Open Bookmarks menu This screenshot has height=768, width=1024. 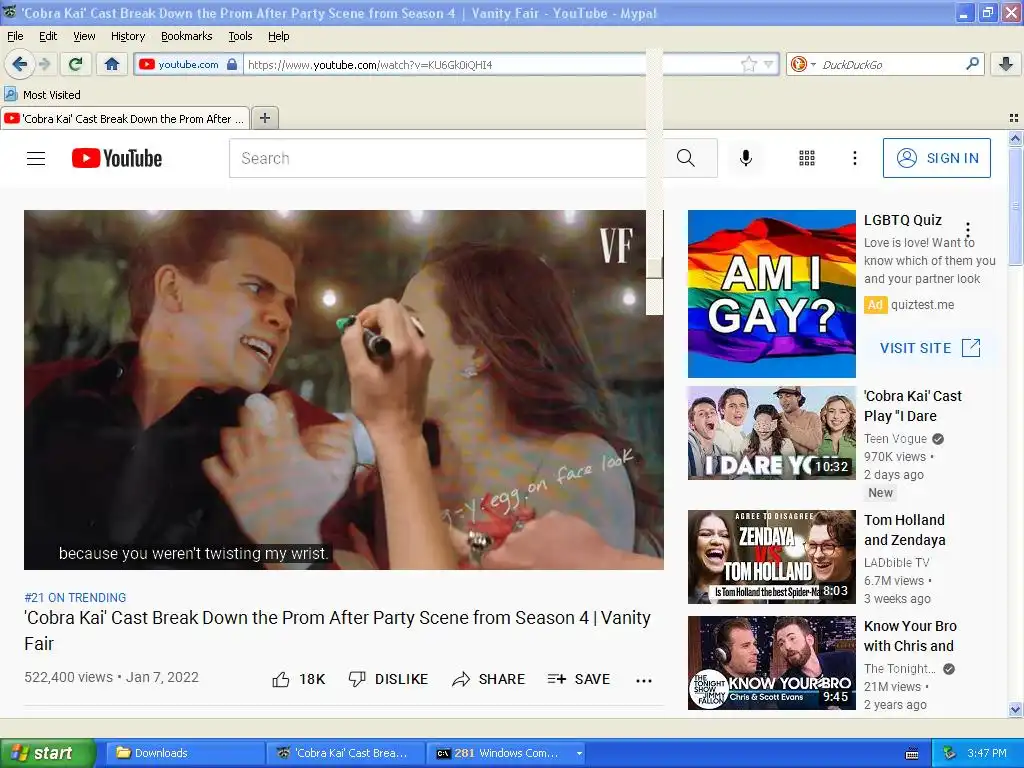(187, 36)
